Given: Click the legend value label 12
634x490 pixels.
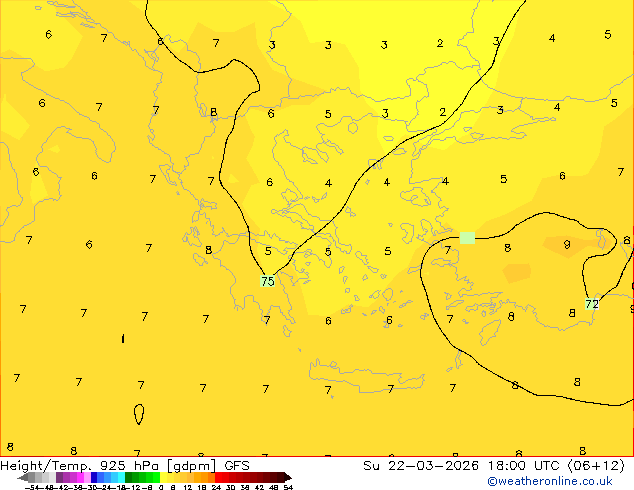Looking at the screenshot, I should [x=188, y=487].
